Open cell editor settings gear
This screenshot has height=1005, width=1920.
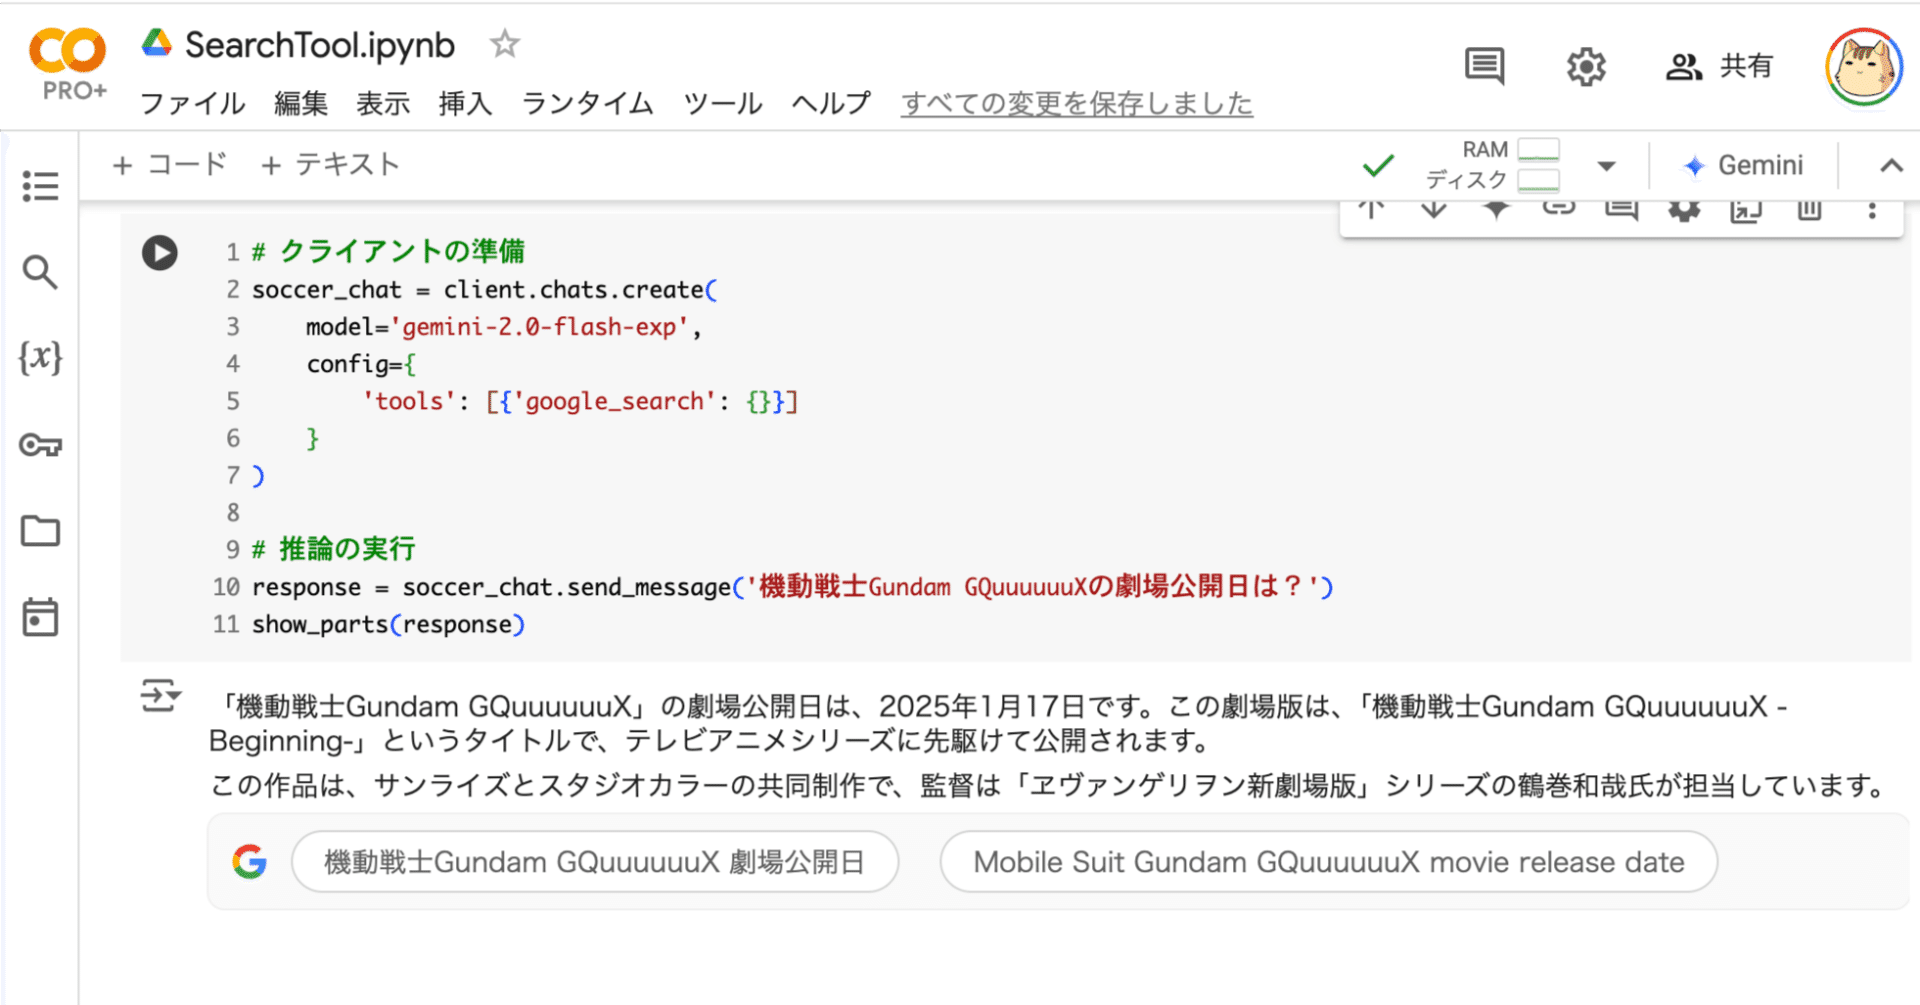coord(1683,209)
